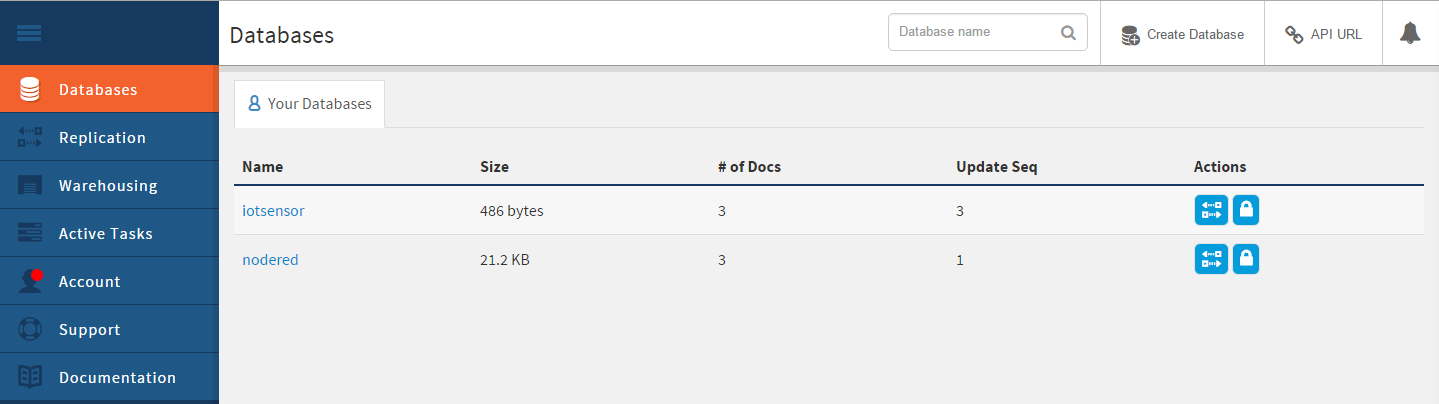The width and height of the screenshot is (1439, 404).
Task: Go to Warehousing in the sidebar
Action: click(109, 185)
